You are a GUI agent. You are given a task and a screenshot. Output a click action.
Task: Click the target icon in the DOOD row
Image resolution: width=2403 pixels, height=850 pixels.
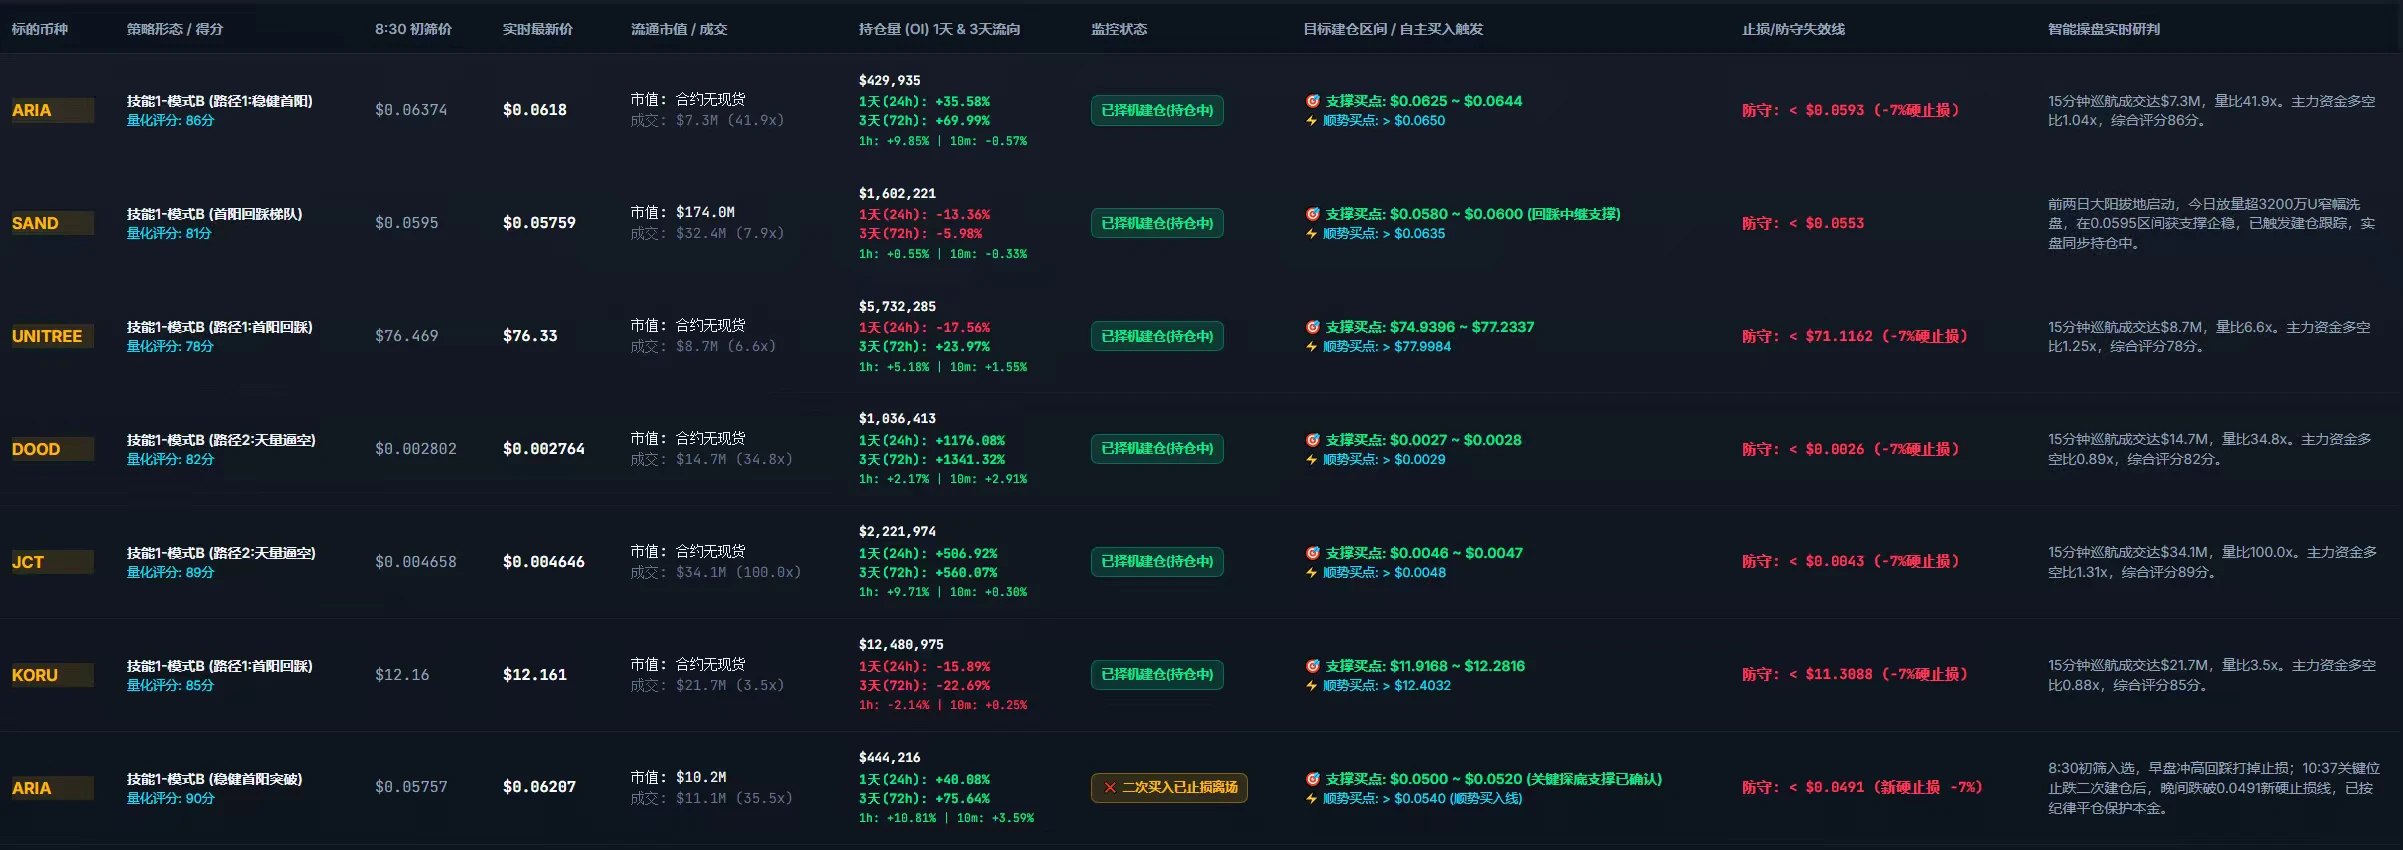click(x=1312, y=440)
